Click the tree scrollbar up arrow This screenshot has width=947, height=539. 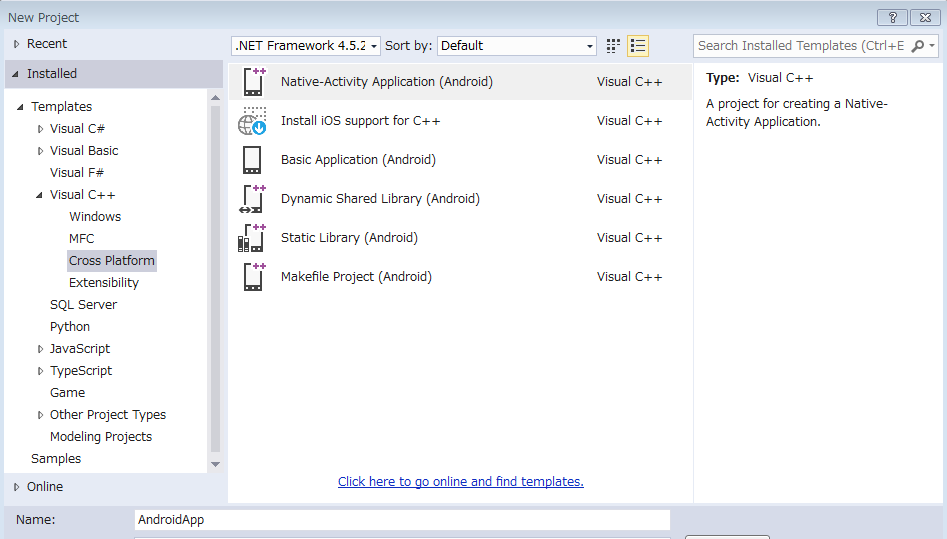point(216,98)
